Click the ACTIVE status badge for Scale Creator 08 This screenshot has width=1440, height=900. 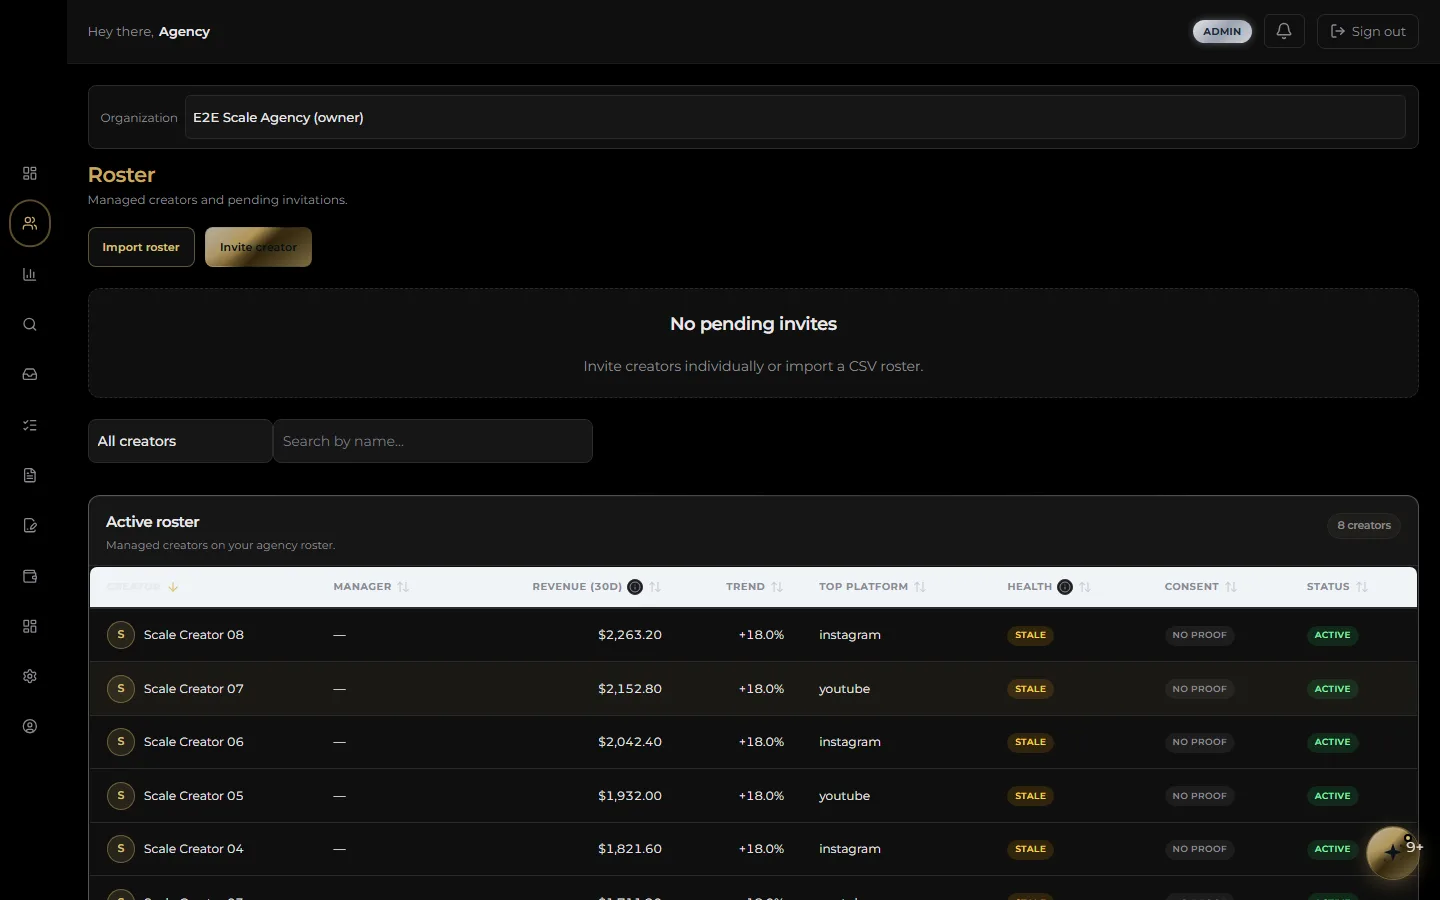coord(1332,635)
